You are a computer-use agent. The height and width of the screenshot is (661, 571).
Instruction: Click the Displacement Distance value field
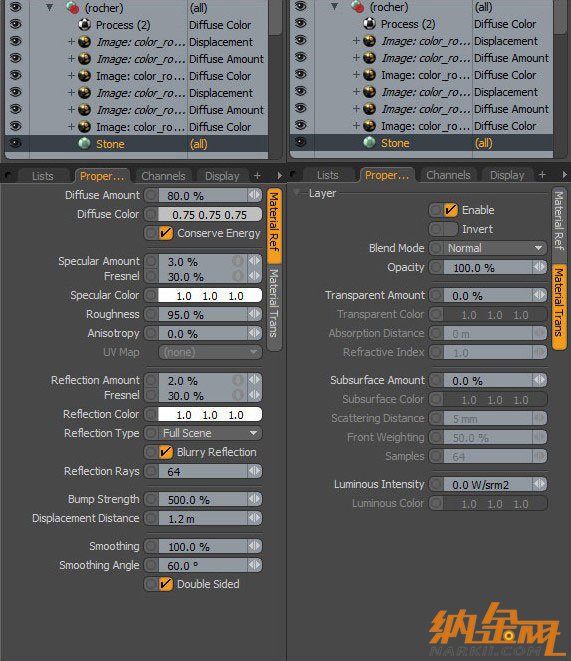coord(203,518)
